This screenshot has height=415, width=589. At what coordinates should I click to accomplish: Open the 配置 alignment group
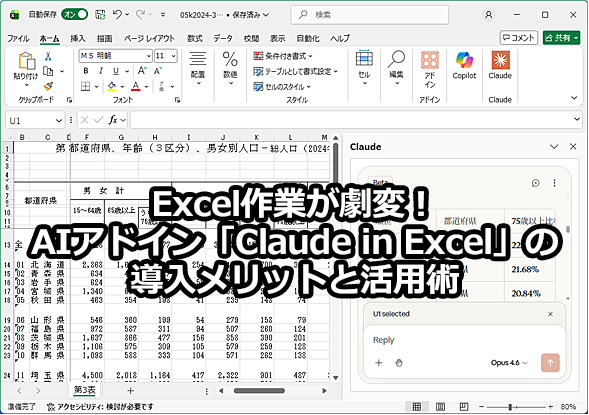[x=198, y=68]
